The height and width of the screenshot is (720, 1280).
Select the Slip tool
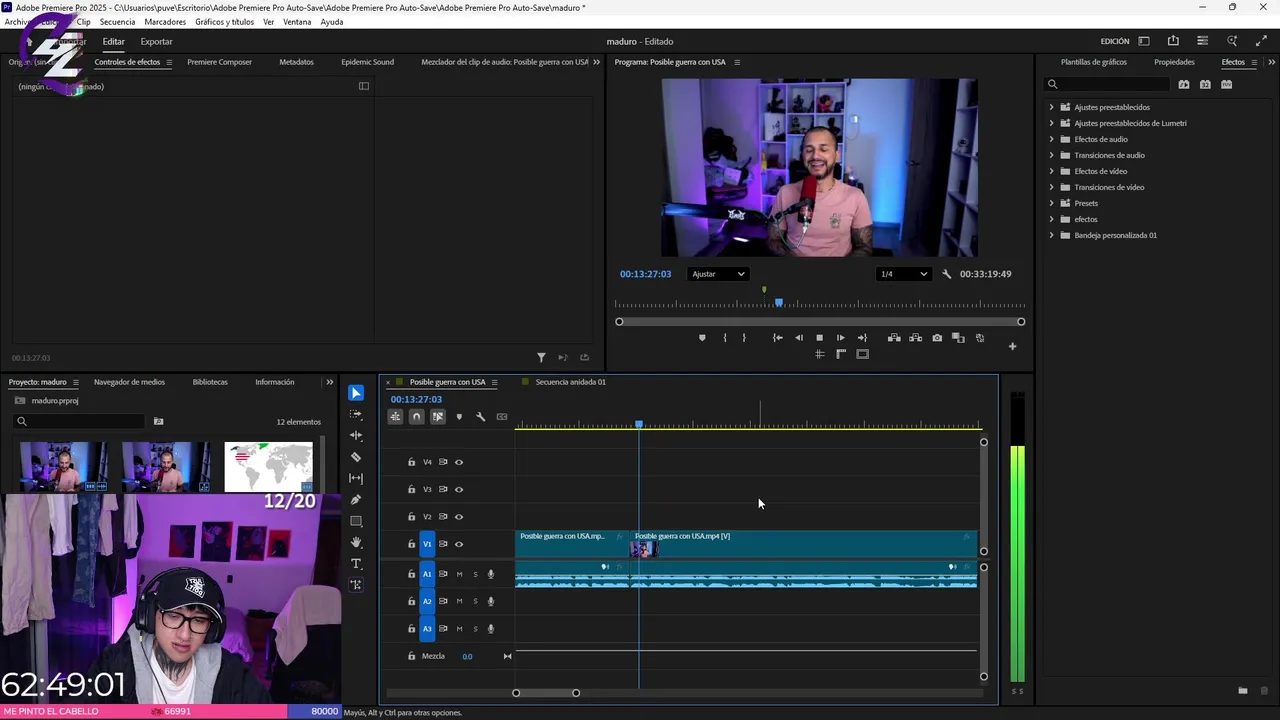pyautogui.click(x=356, y=478)
